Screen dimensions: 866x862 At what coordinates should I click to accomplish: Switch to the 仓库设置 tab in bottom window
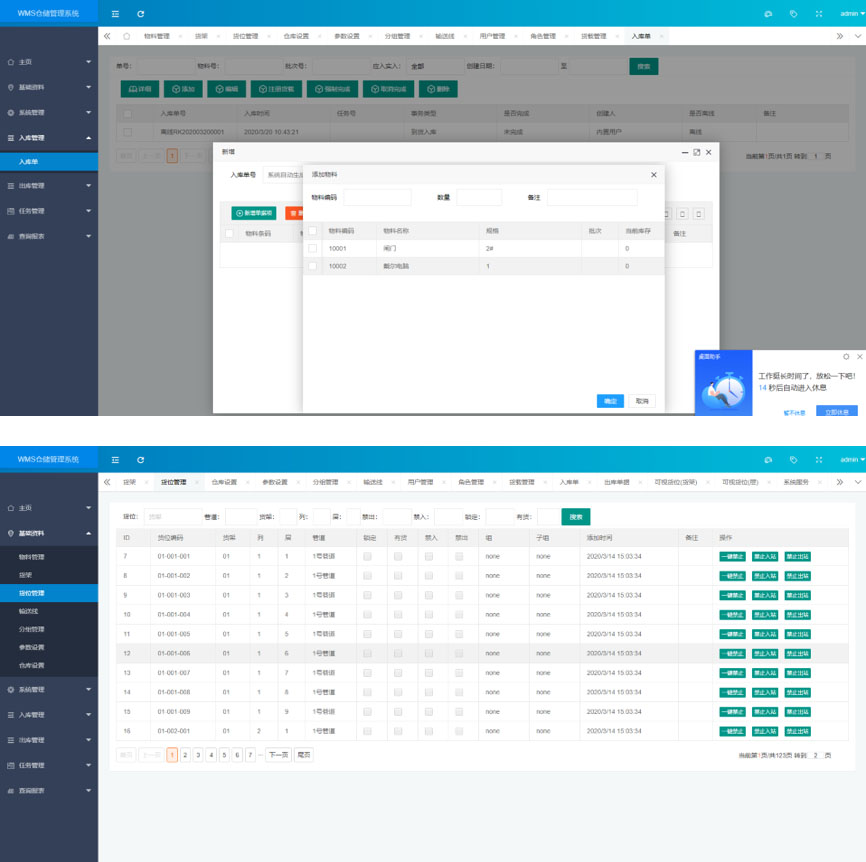224,482
